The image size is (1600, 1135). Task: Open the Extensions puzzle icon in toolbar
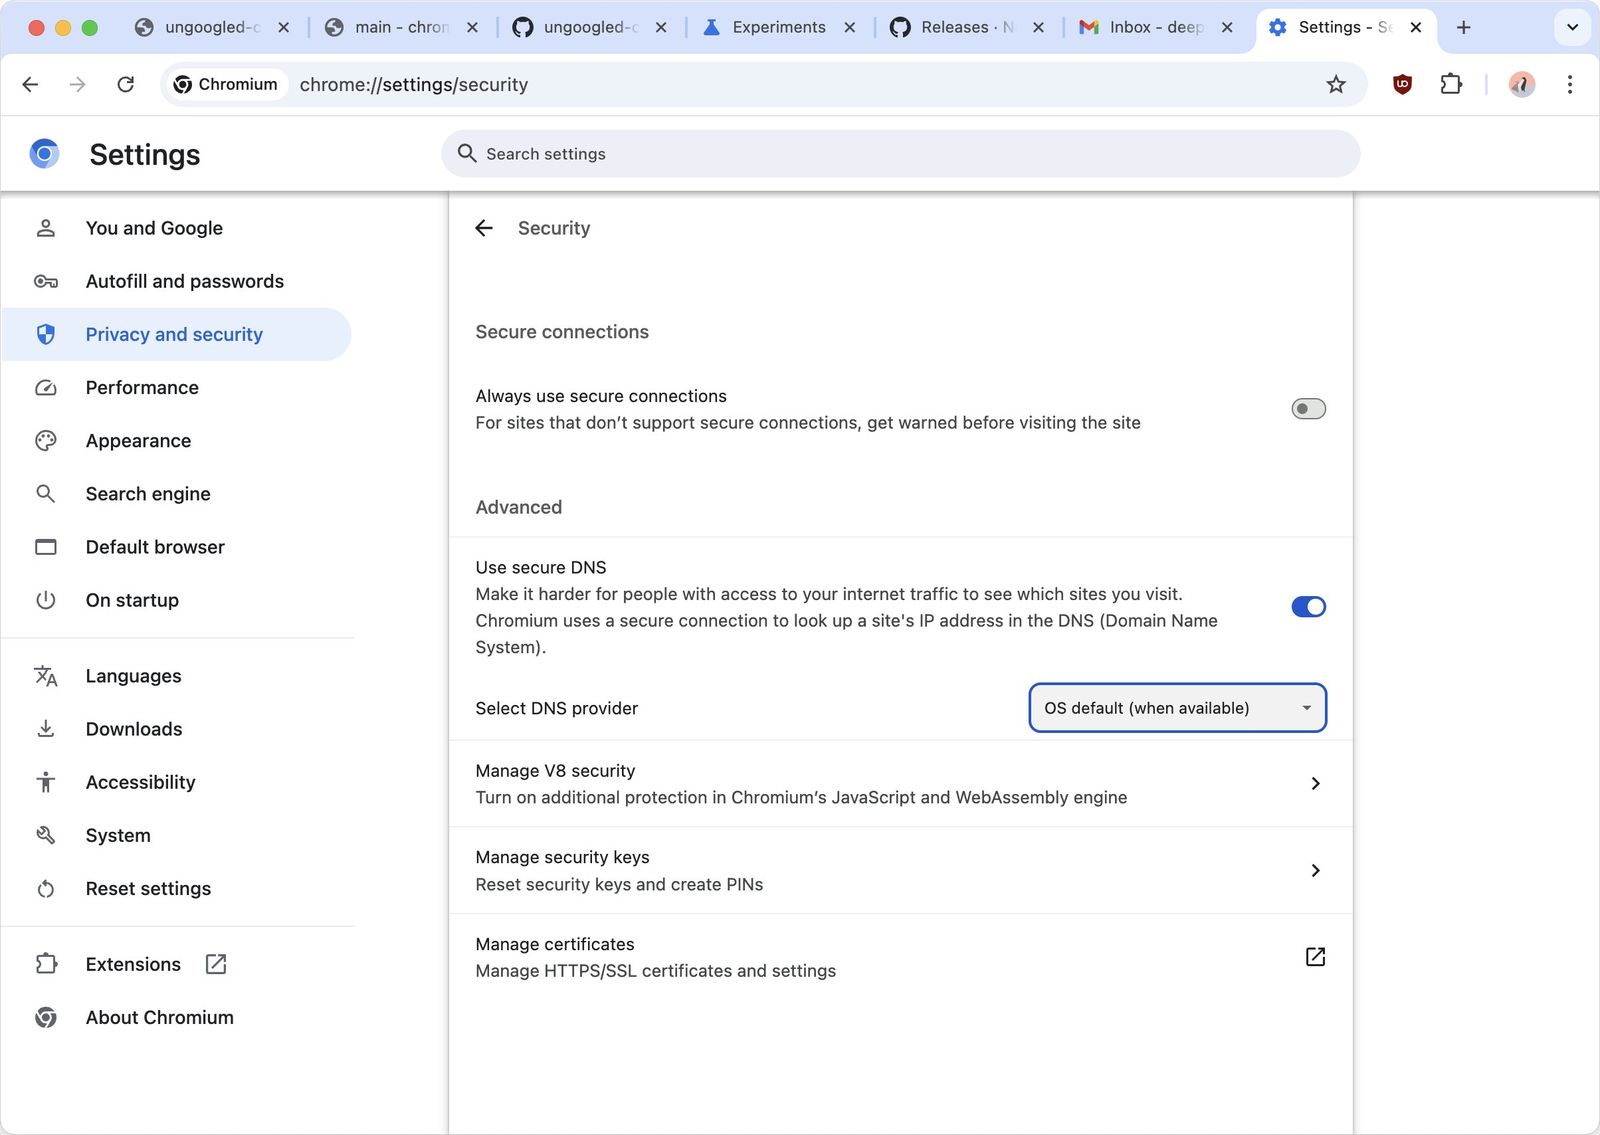coord(1451,84)
